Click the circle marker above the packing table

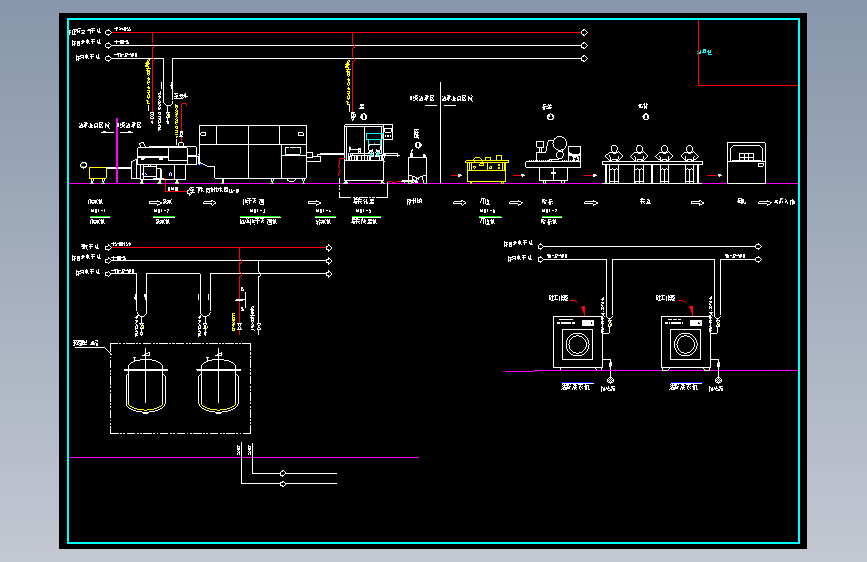(645, 117)
